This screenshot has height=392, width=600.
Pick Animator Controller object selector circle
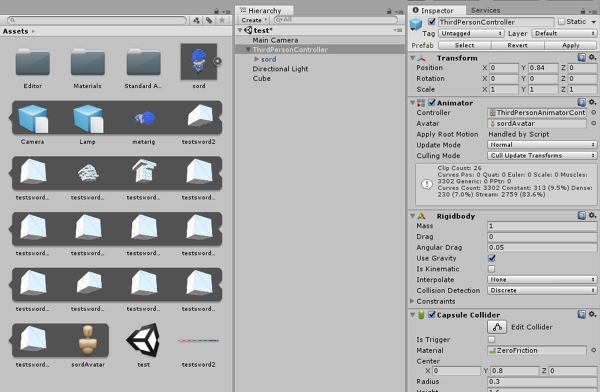pyautogui.click(x=593, y=113)
